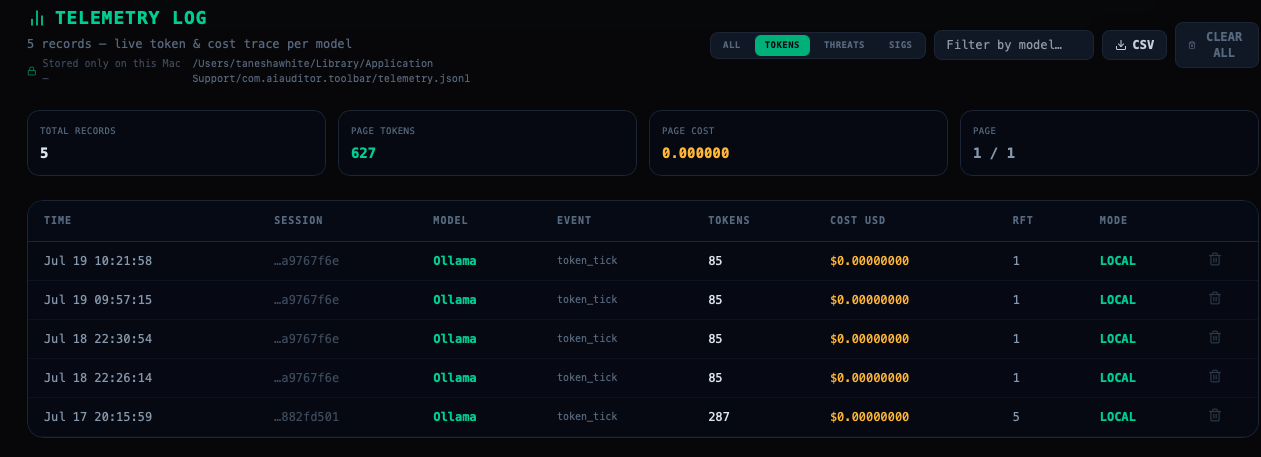
Task: Delete the Jul 19 09:57:15 record
Action: coord(1215,298)
